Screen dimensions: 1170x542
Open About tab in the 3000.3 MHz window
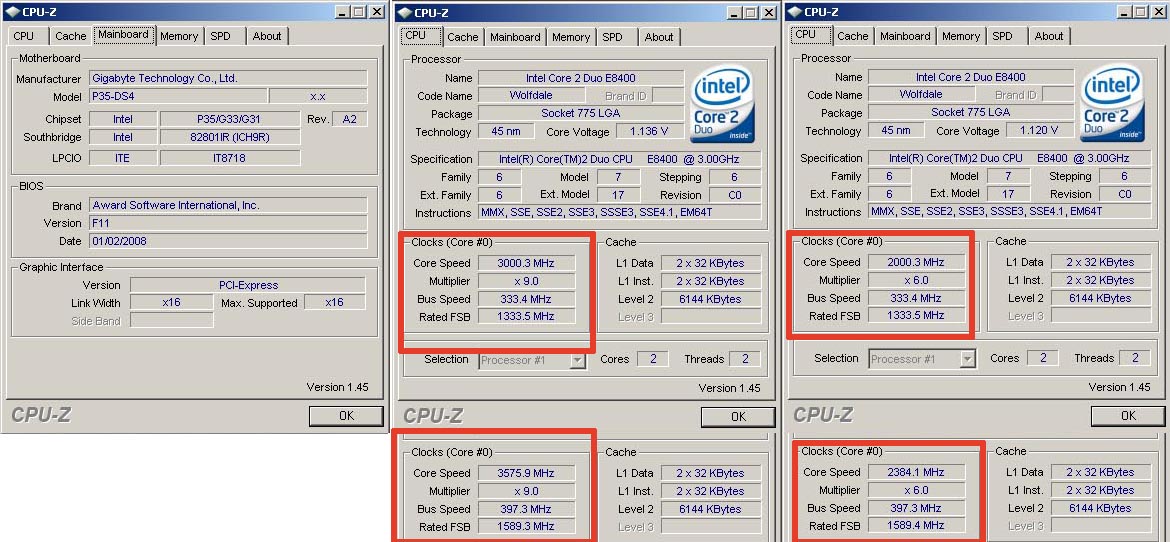(x=659, y=37)
